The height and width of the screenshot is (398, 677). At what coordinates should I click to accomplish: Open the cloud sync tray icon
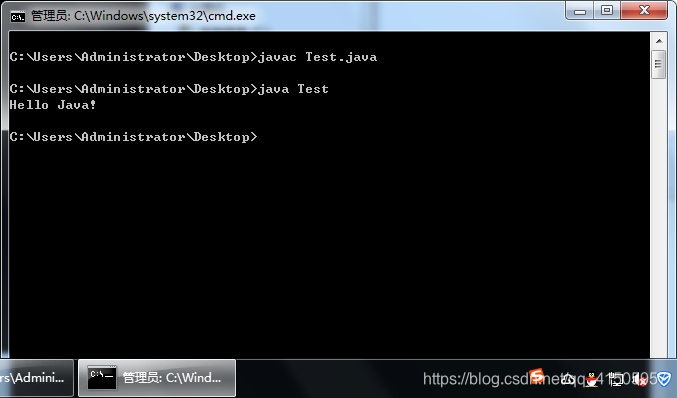(567, 379)
